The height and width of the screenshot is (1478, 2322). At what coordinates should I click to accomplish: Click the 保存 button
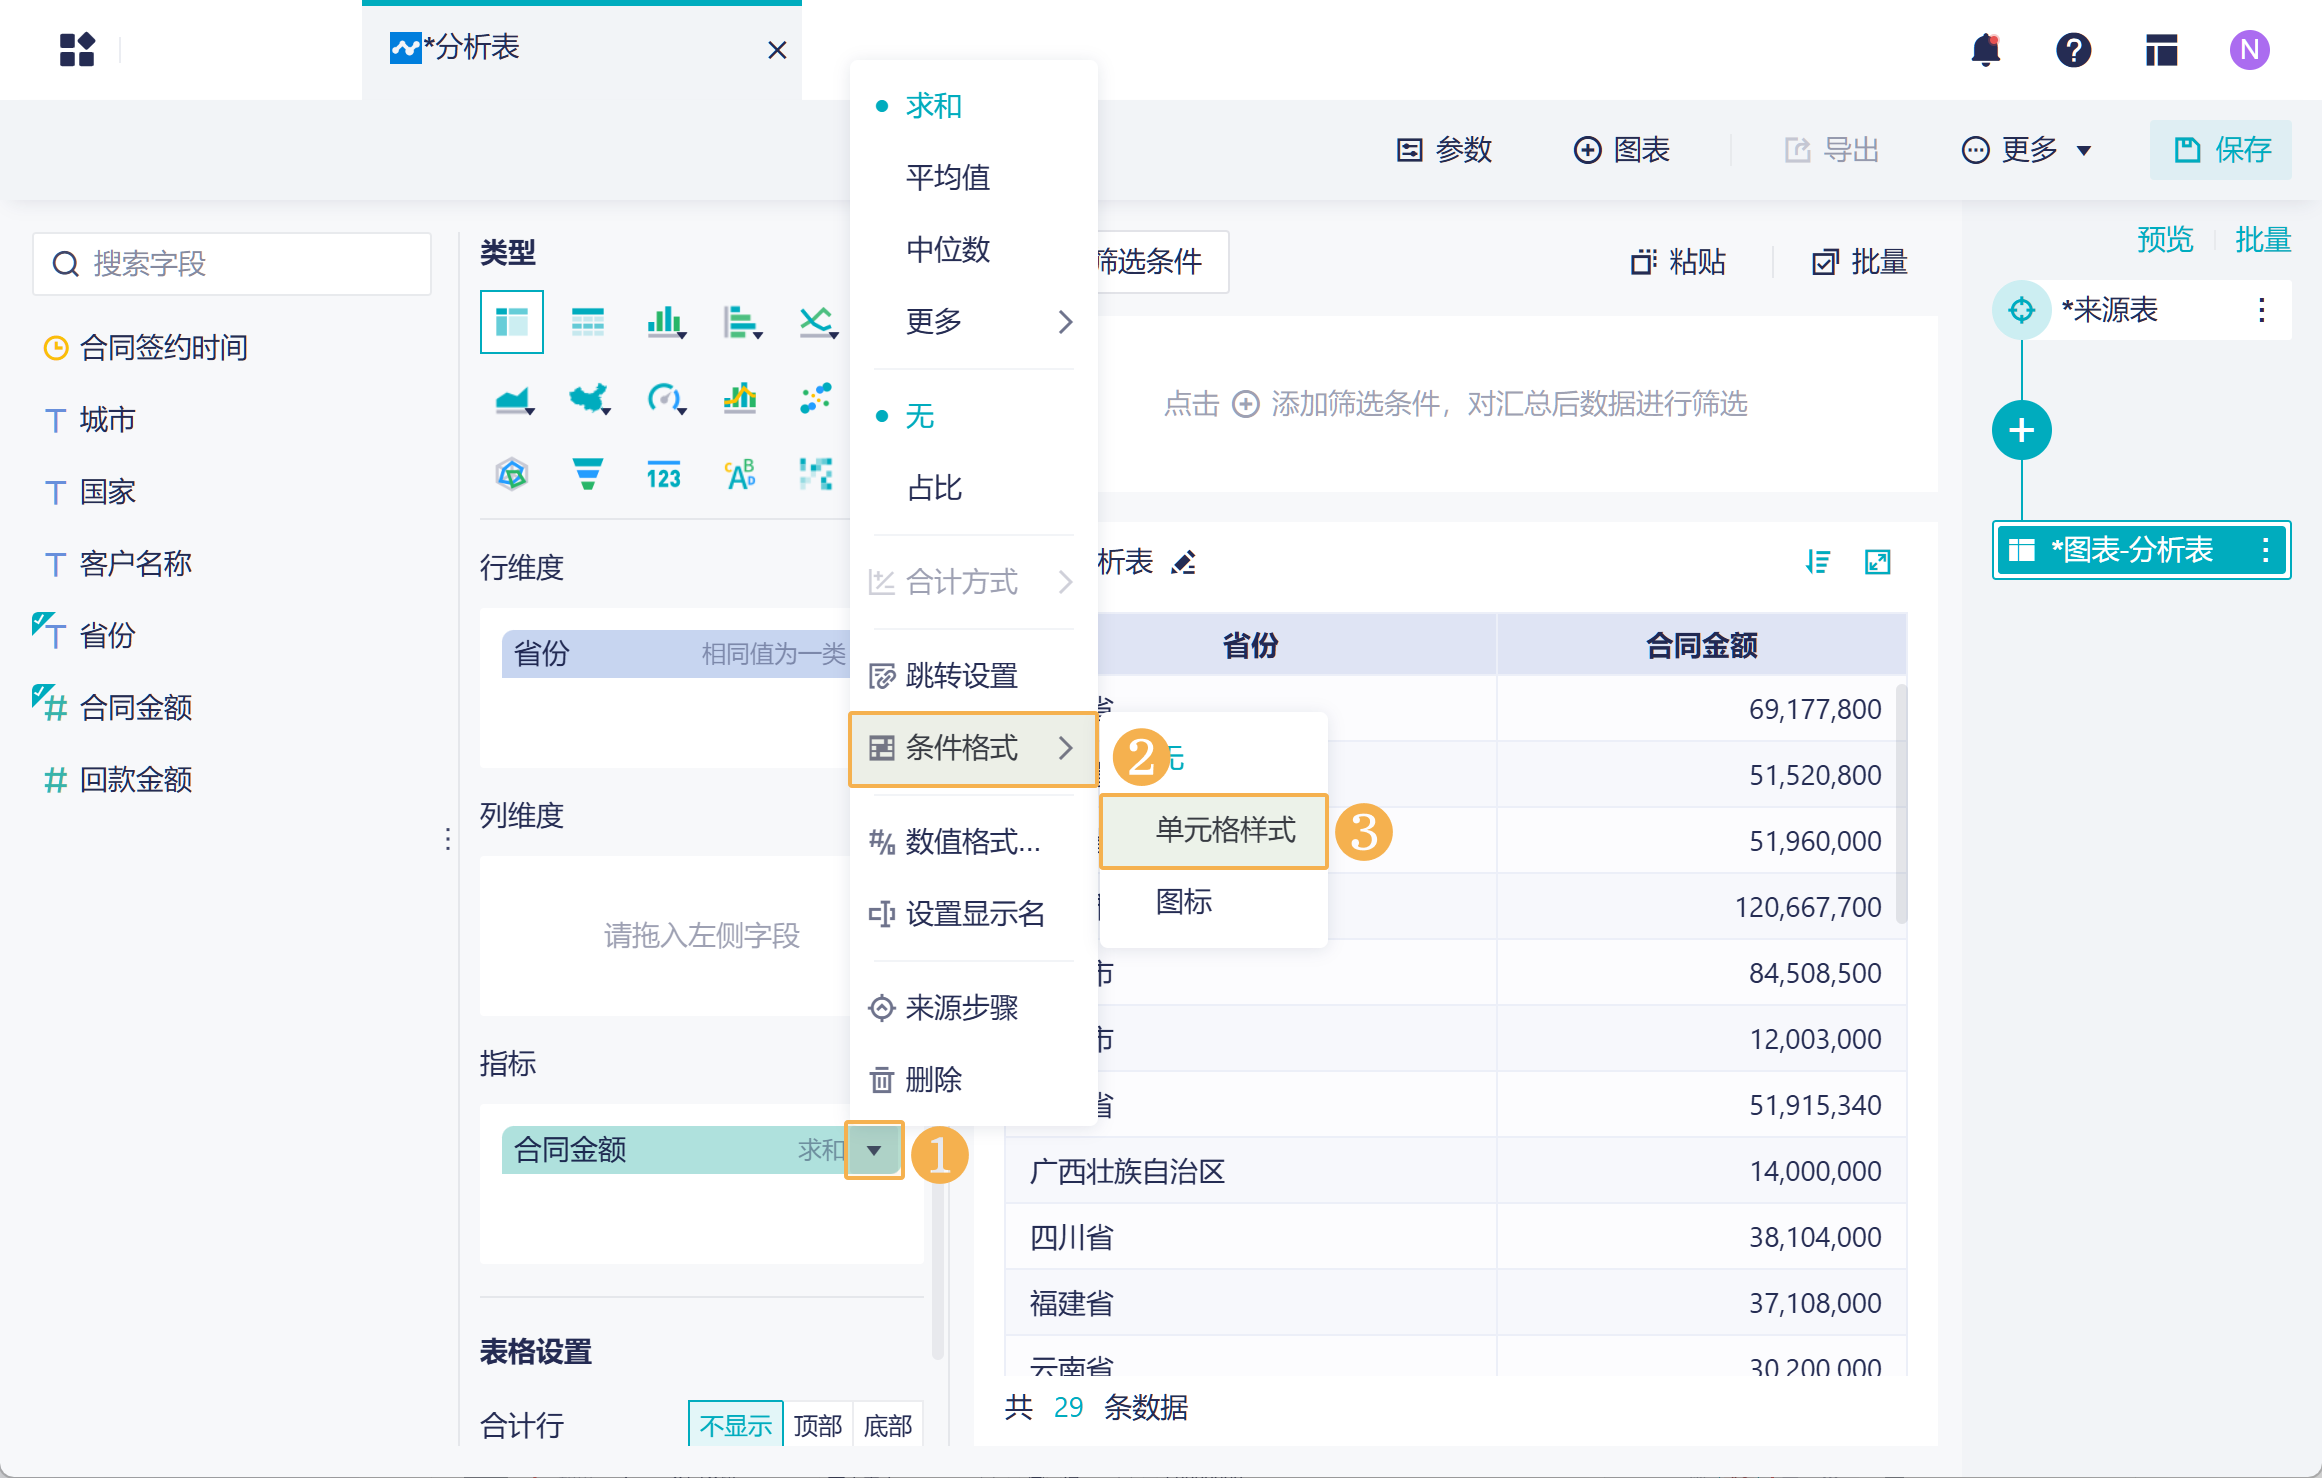point(2221,150)
